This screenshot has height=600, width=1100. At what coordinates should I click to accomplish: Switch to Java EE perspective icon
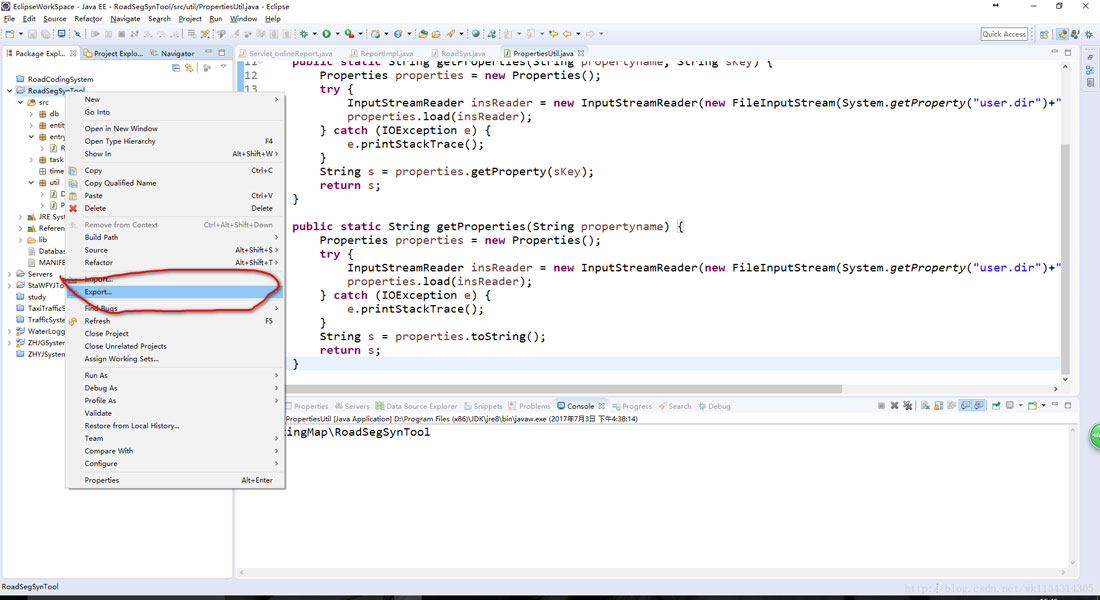[1062, 34]
